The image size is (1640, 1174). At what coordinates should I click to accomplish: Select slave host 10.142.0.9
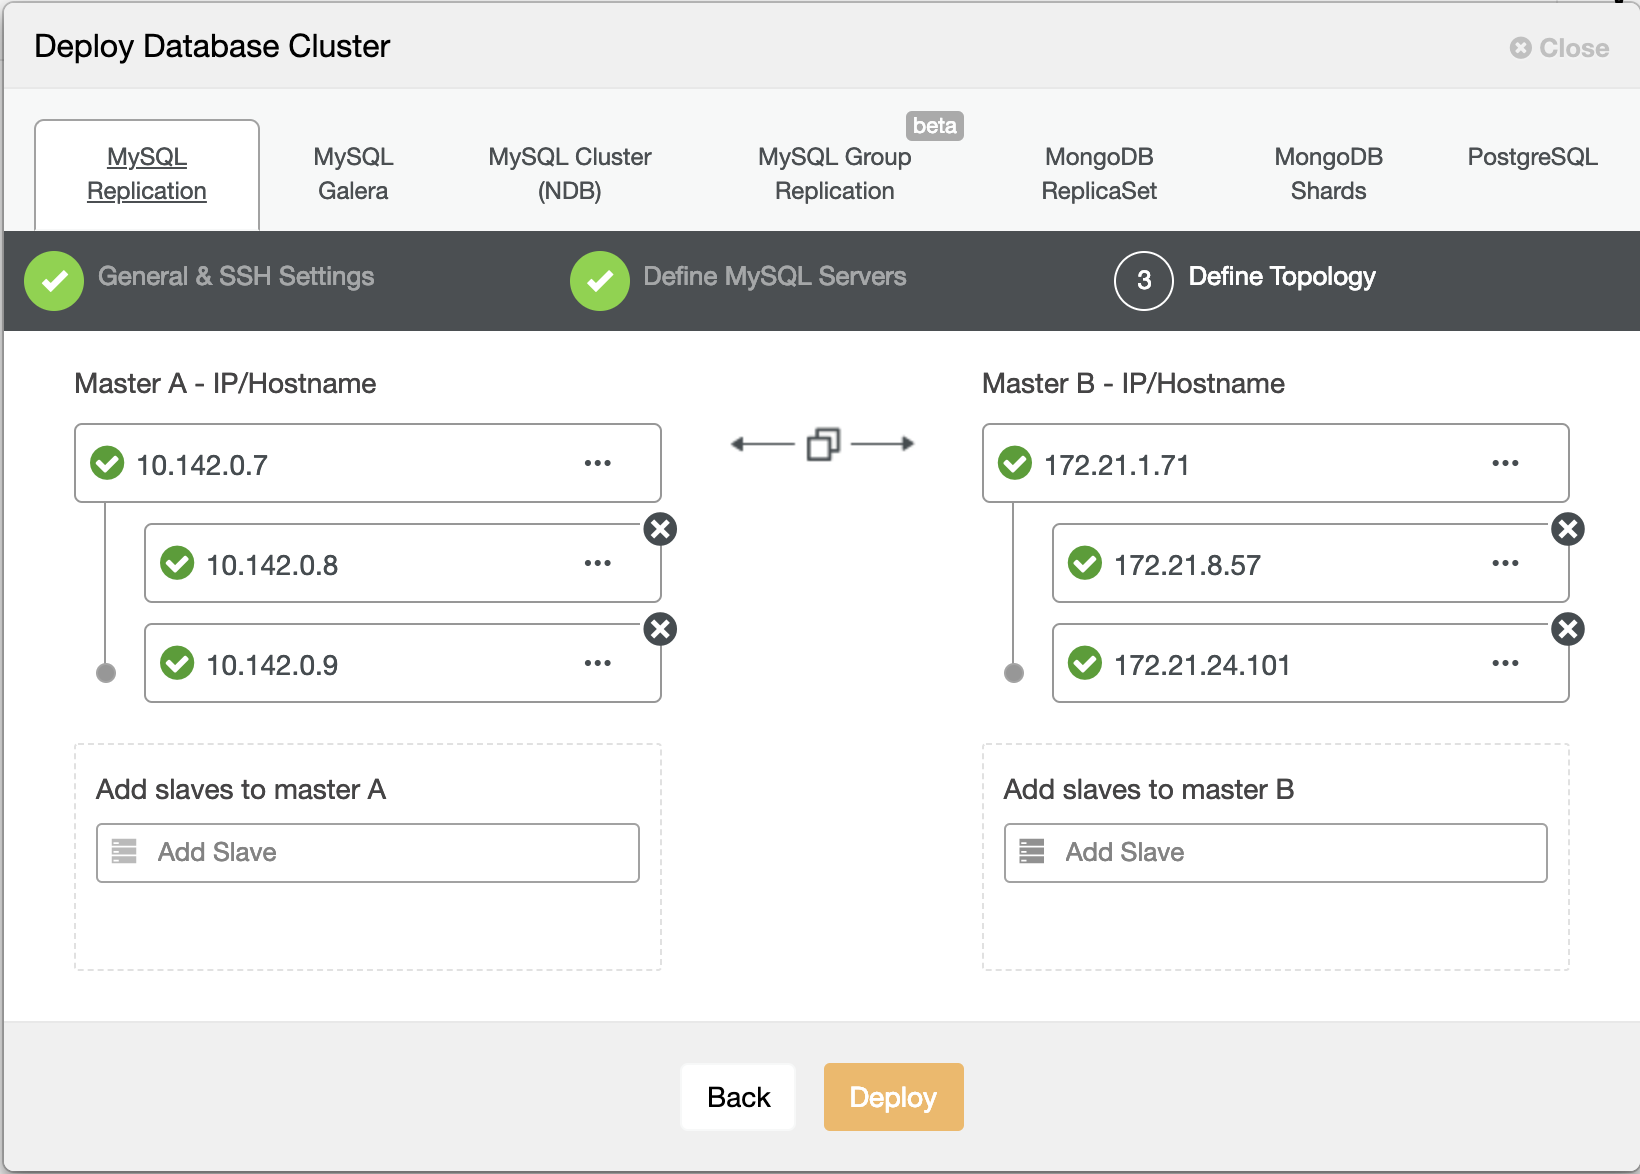point(403,663)
